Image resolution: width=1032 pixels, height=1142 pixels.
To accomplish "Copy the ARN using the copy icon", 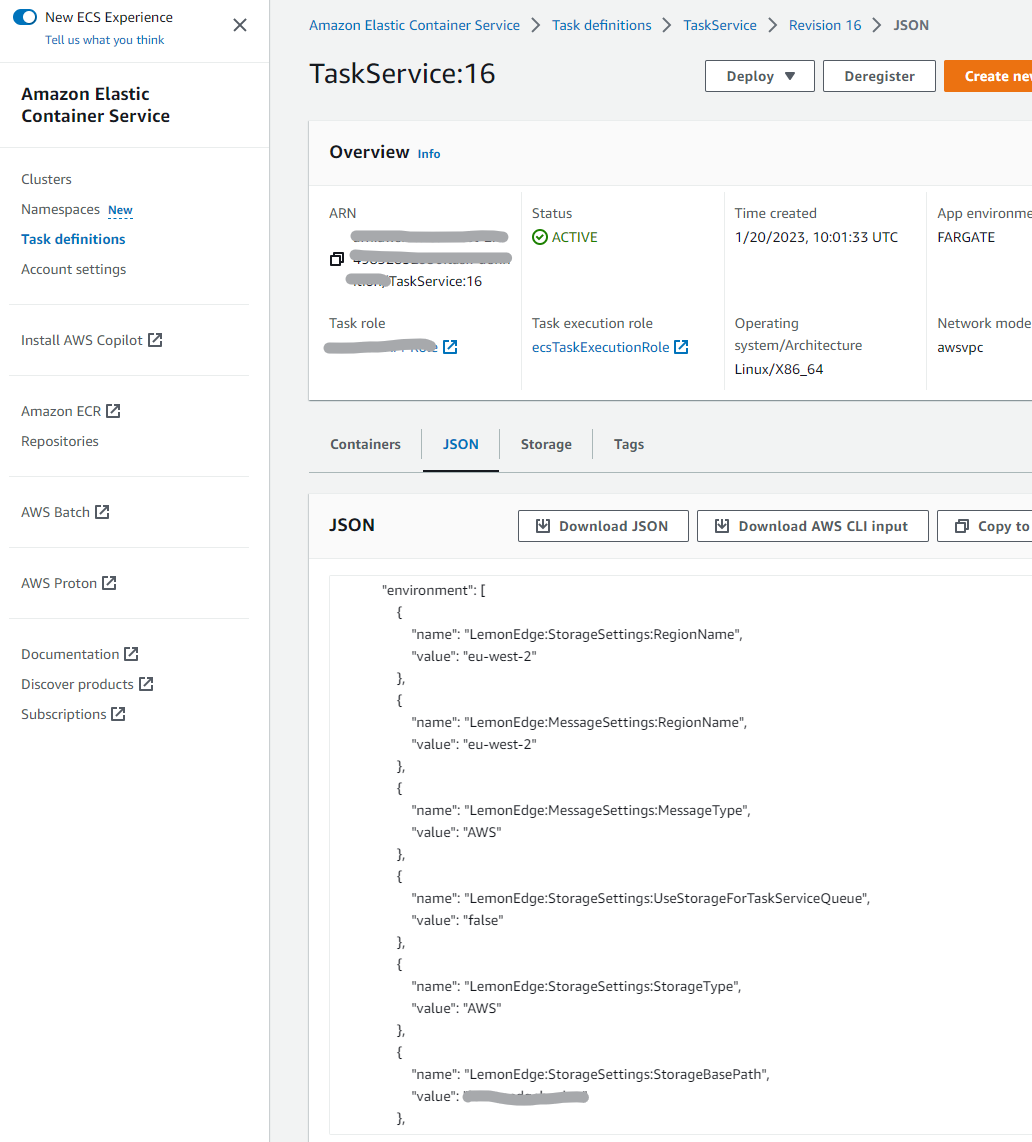I will (336, 259).
